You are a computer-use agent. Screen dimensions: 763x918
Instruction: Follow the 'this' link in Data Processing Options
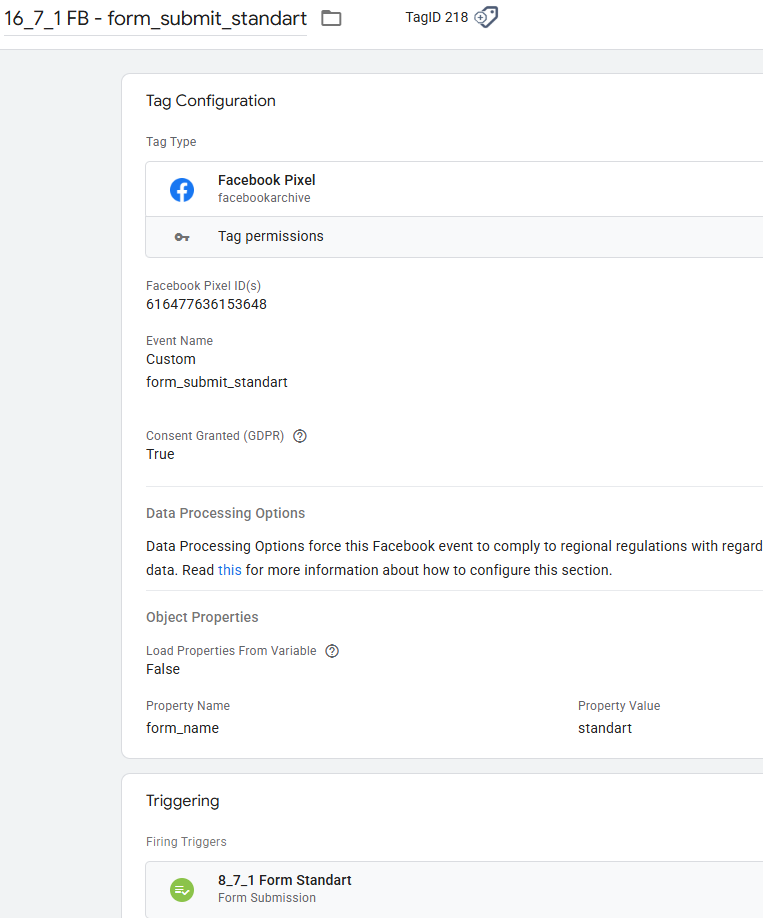tap(230, 570)
